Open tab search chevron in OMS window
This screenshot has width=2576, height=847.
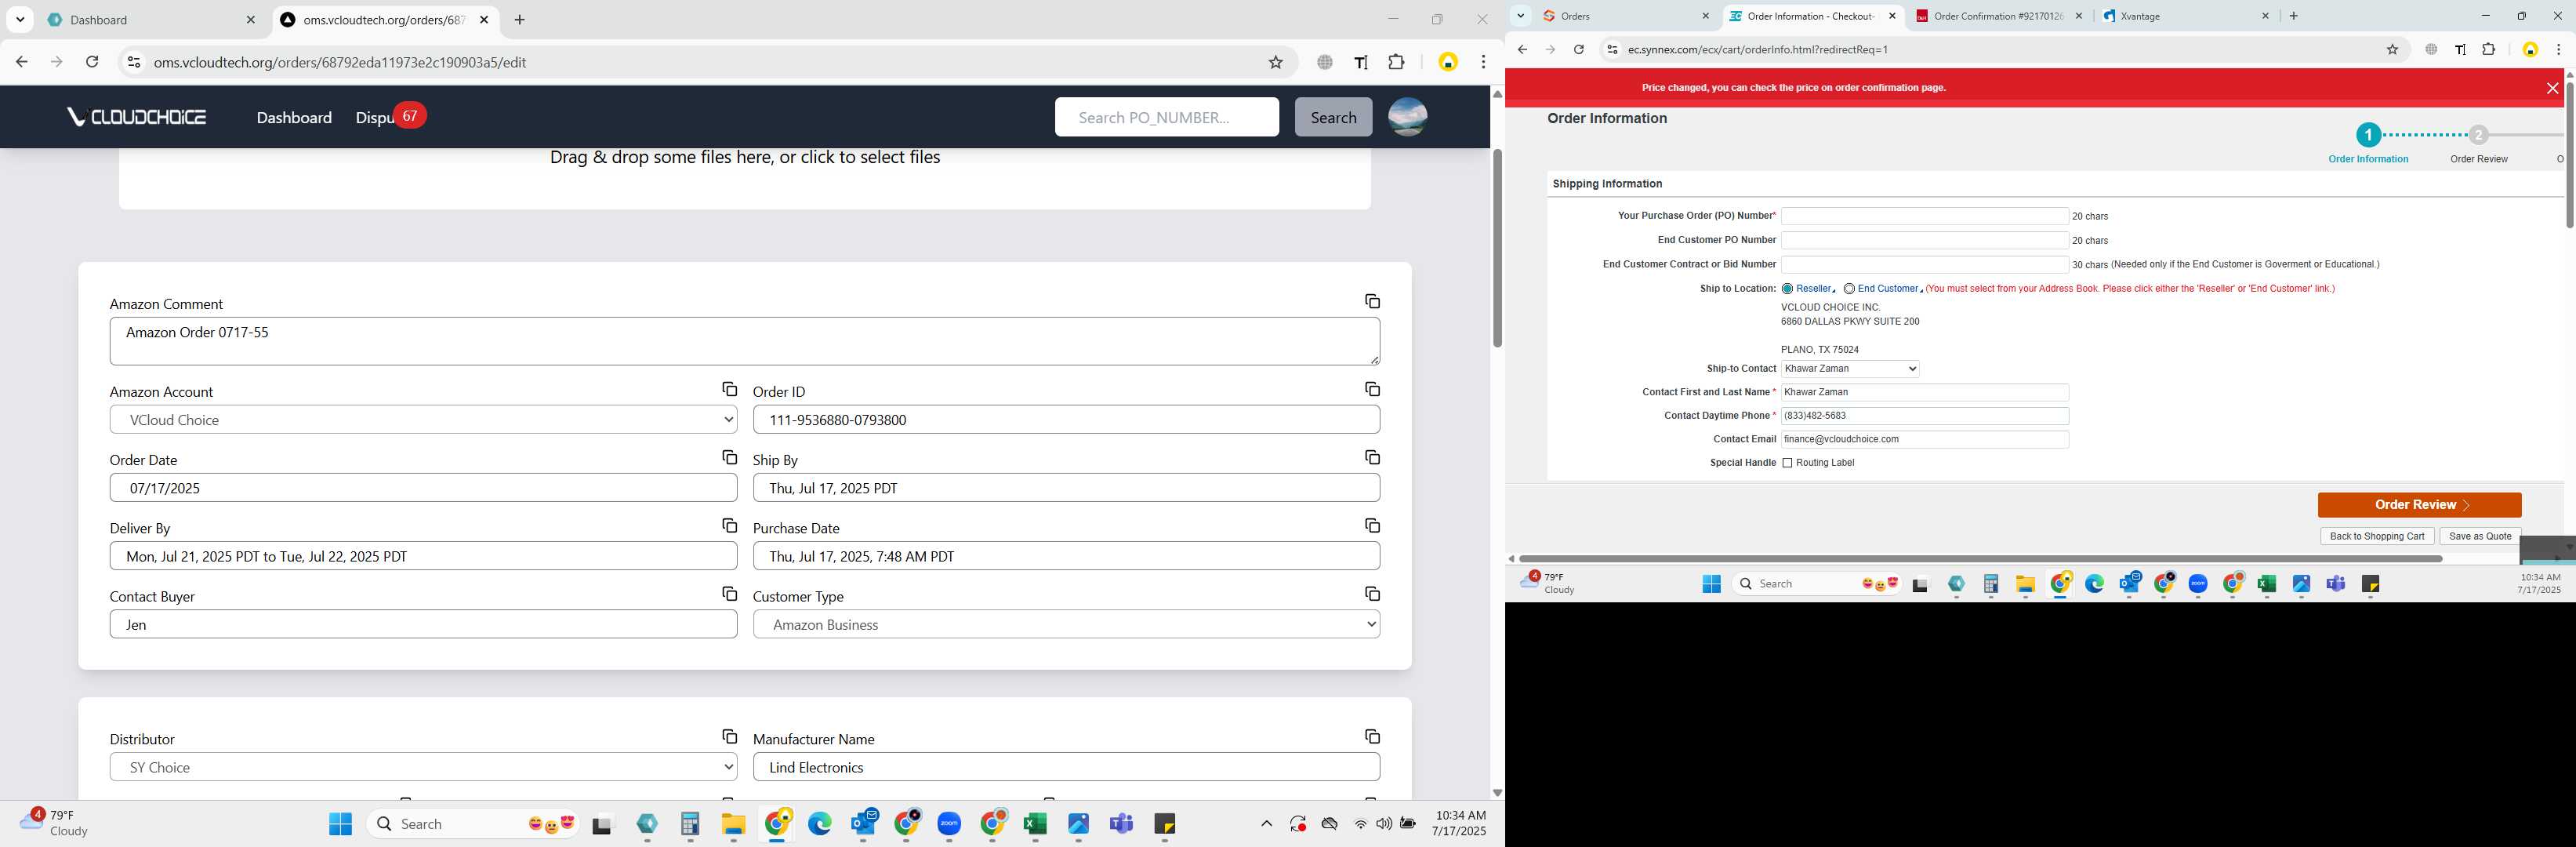click(20, 20)
